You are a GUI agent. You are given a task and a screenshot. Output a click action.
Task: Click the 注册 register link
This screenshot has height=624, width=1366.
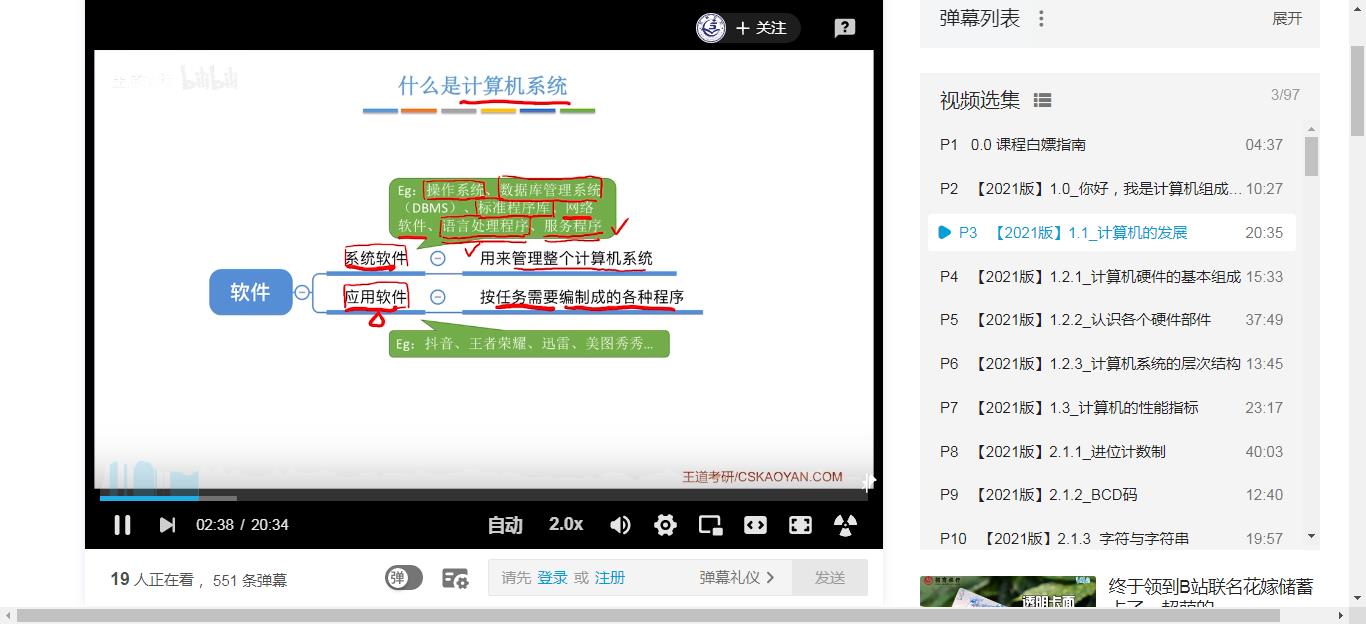pyautogui.click(x=610, y=578)
